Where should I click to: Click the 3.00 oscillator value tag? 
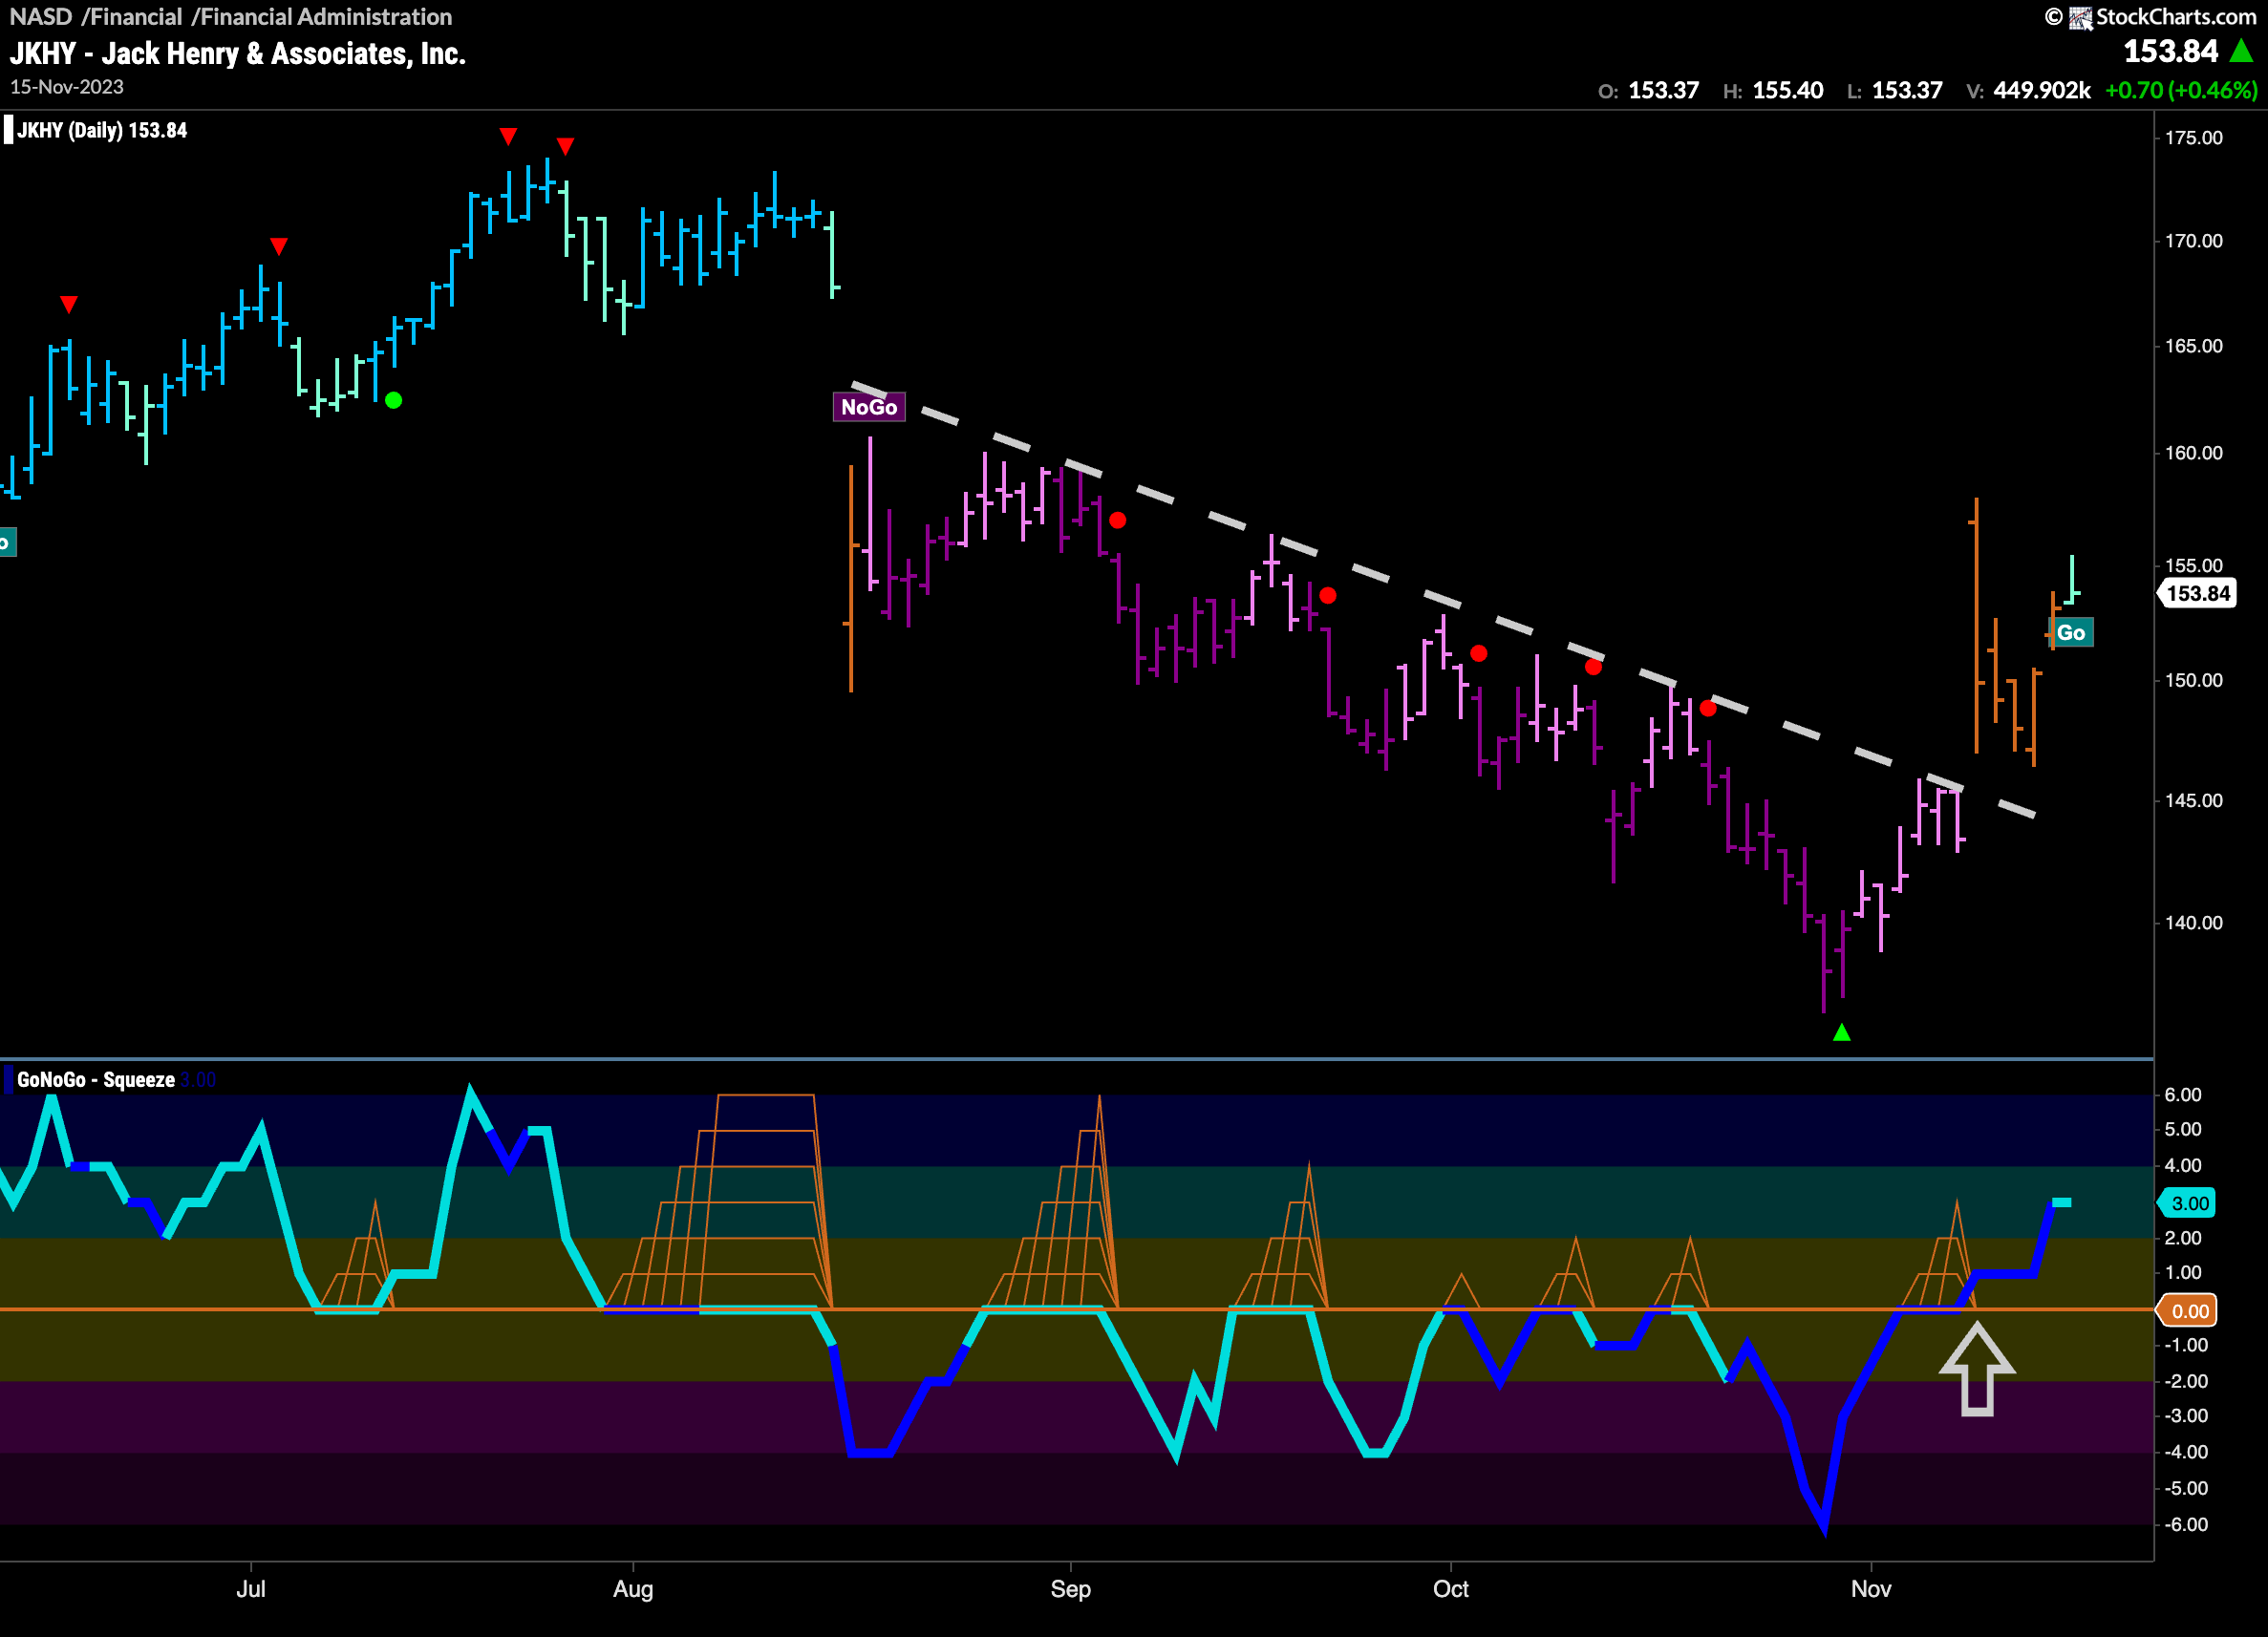(2189, 1203)
